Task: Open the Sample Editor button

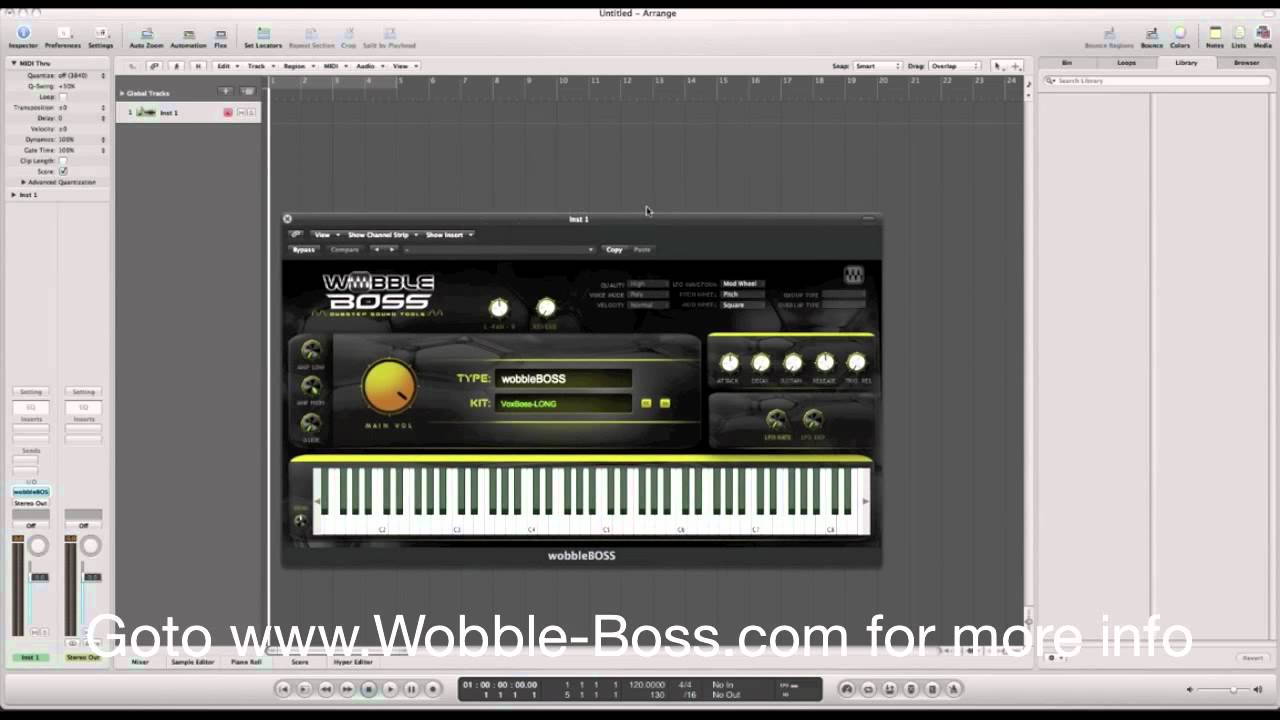Action: pos(192,662)
